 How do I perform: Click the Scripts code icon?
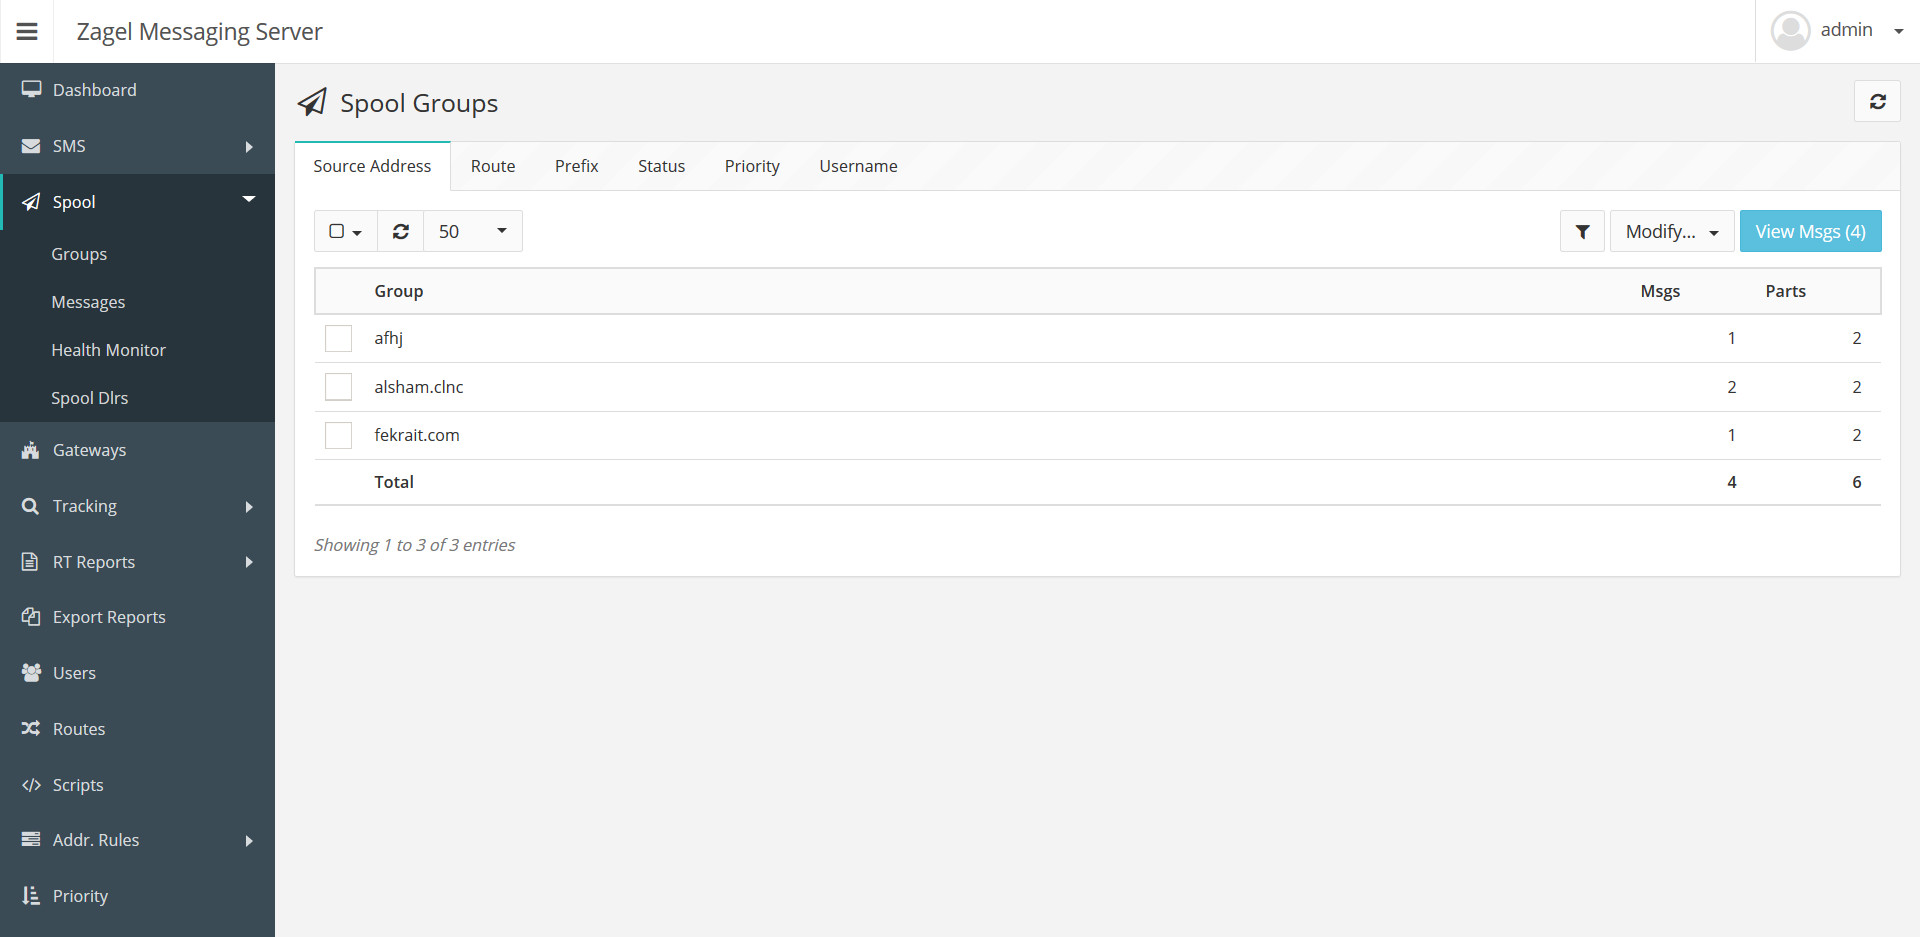coord(31,785)
